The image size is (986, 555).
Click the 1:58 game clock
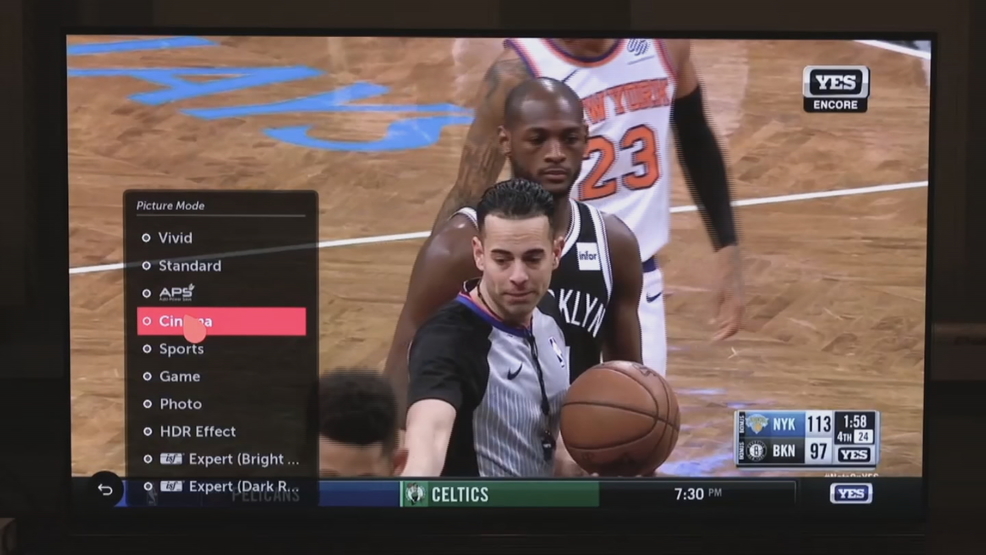pyautogui.click(x=855, y=421)
